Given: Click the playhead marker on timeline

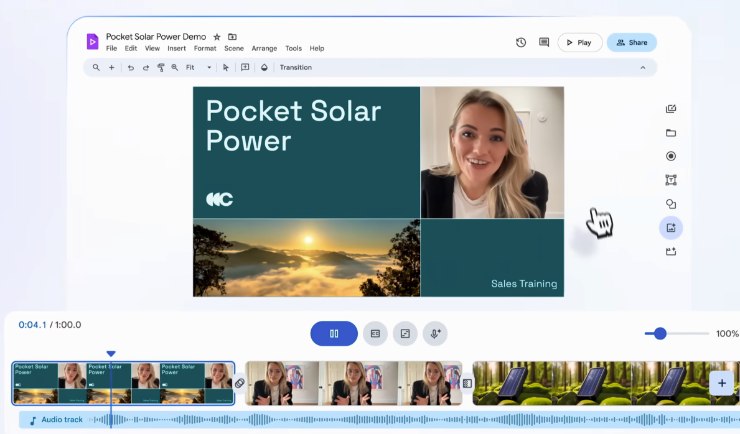Looking at the screenshot, I should tap(111, 354).
